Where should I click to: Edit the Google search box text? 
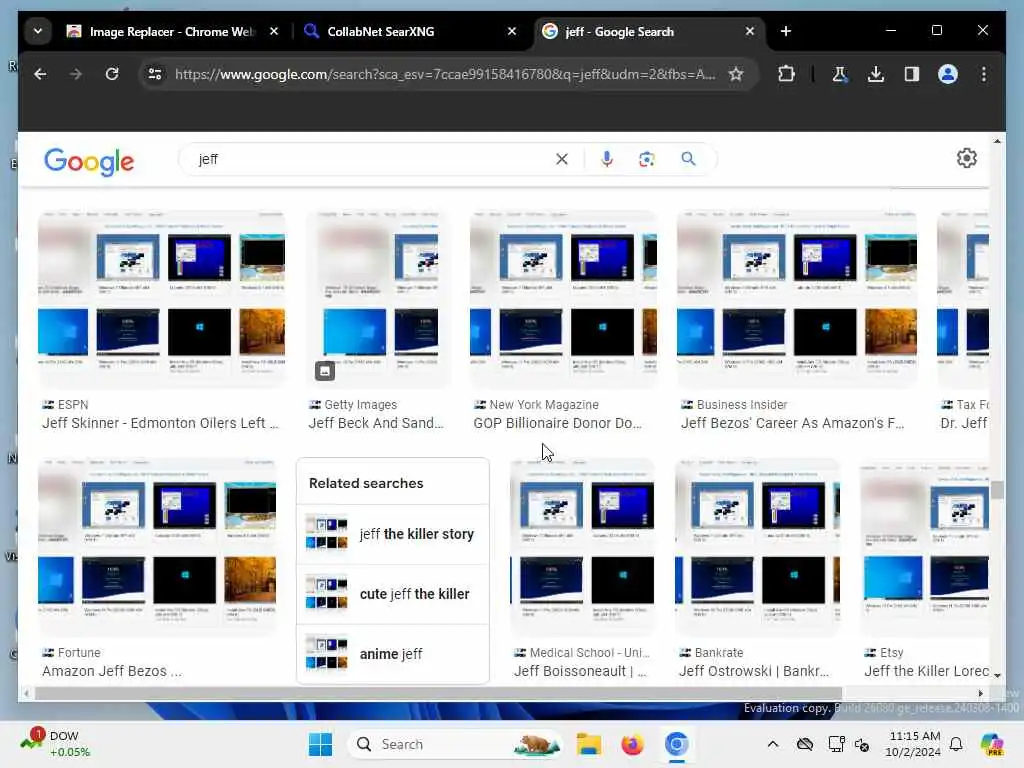[x=372, y=159]
